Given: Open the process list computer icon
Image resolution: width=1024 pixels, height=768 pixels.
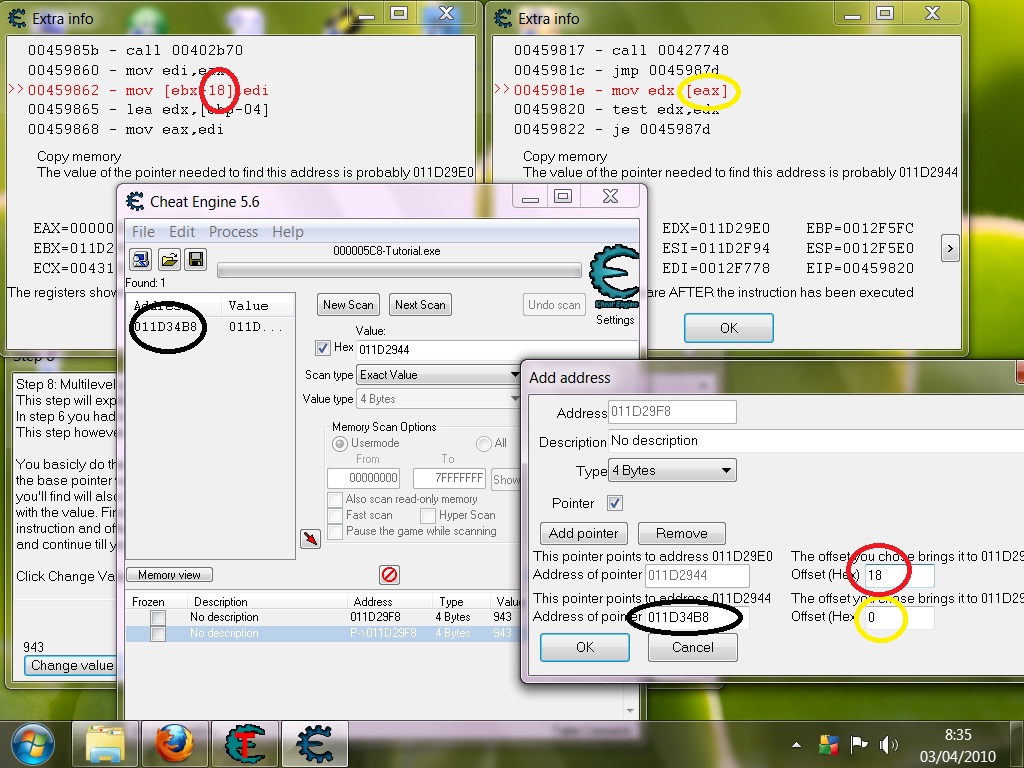Looking at the screenshot, I should coord(140,260).
